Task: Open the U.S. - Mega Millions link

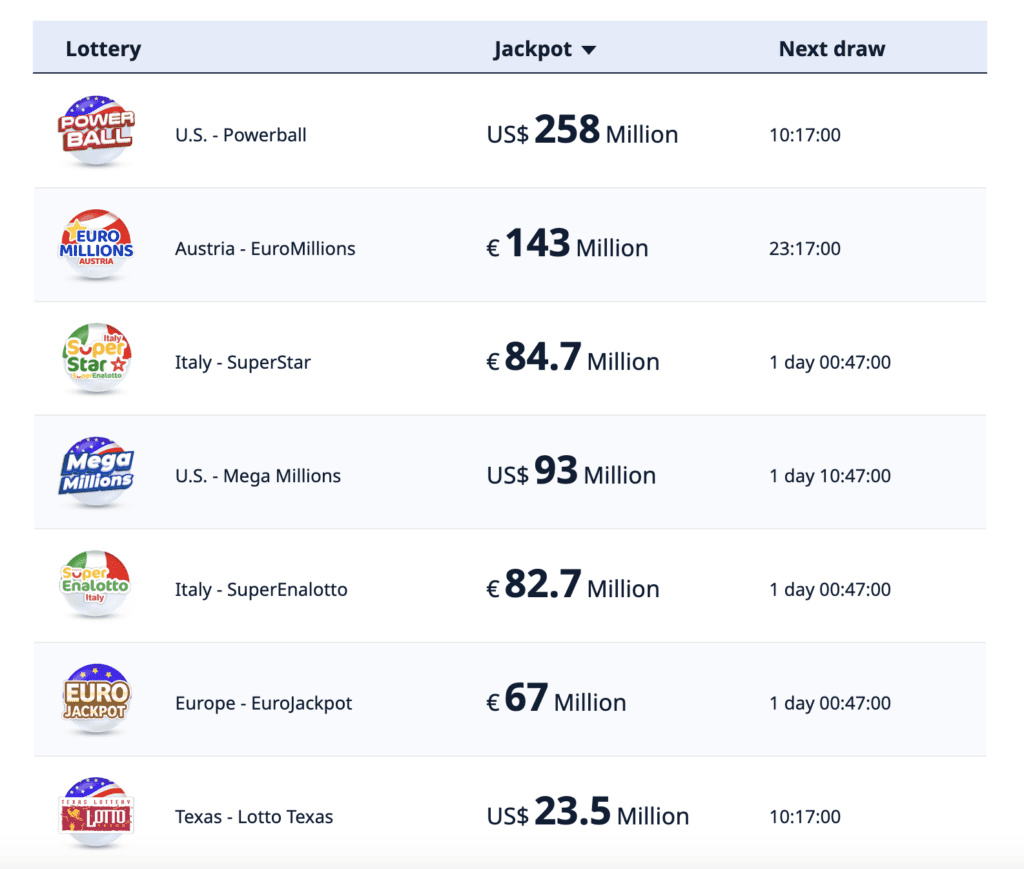Action: tap(257, 476)
